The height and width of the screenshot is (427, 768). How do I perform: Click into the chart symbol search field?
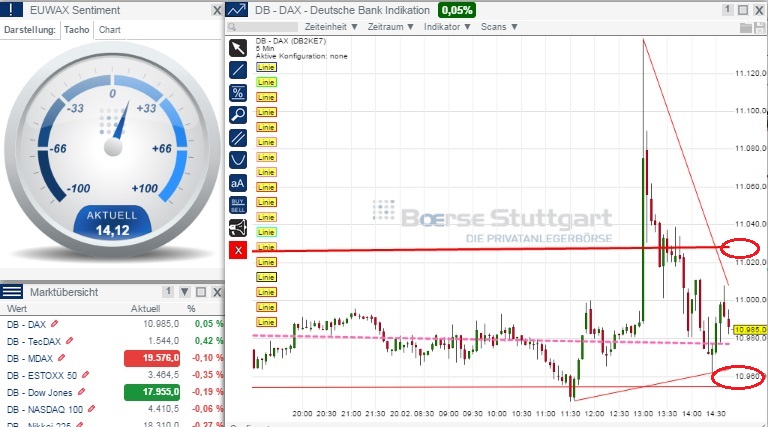click(x=263, y=27)
